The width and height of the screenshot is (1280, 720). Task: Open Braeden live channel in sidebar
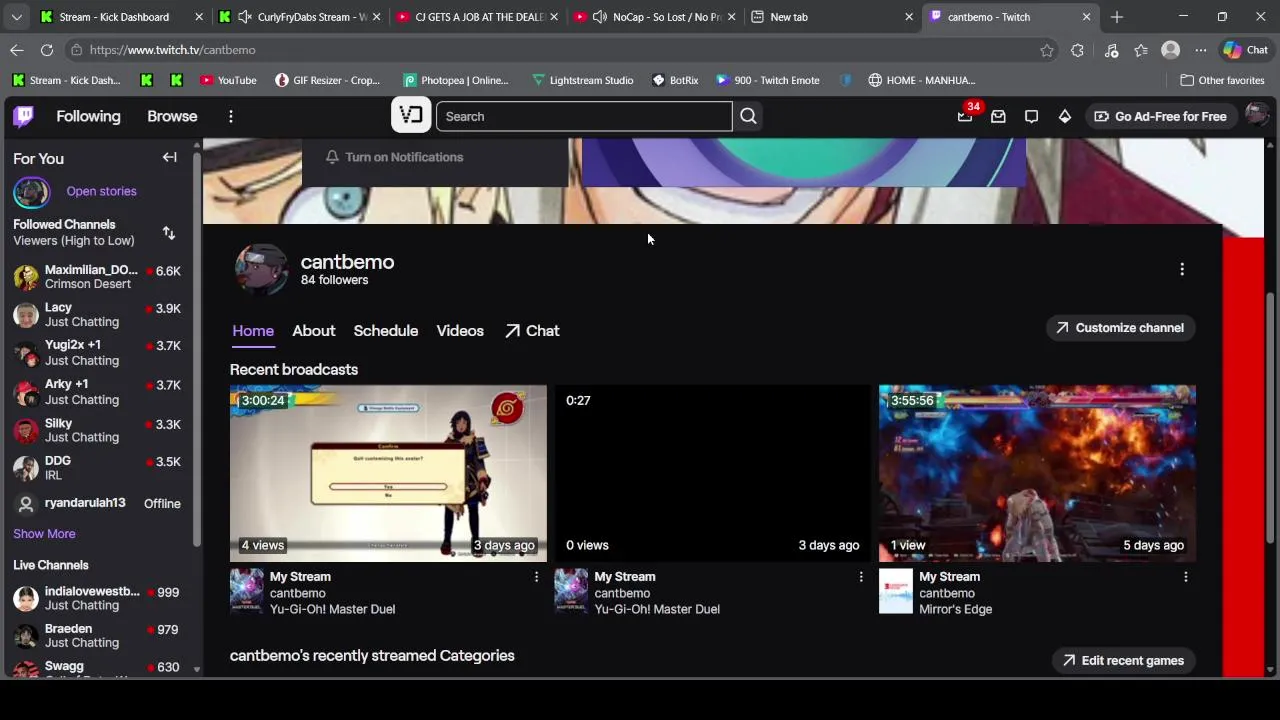point(97,636)
